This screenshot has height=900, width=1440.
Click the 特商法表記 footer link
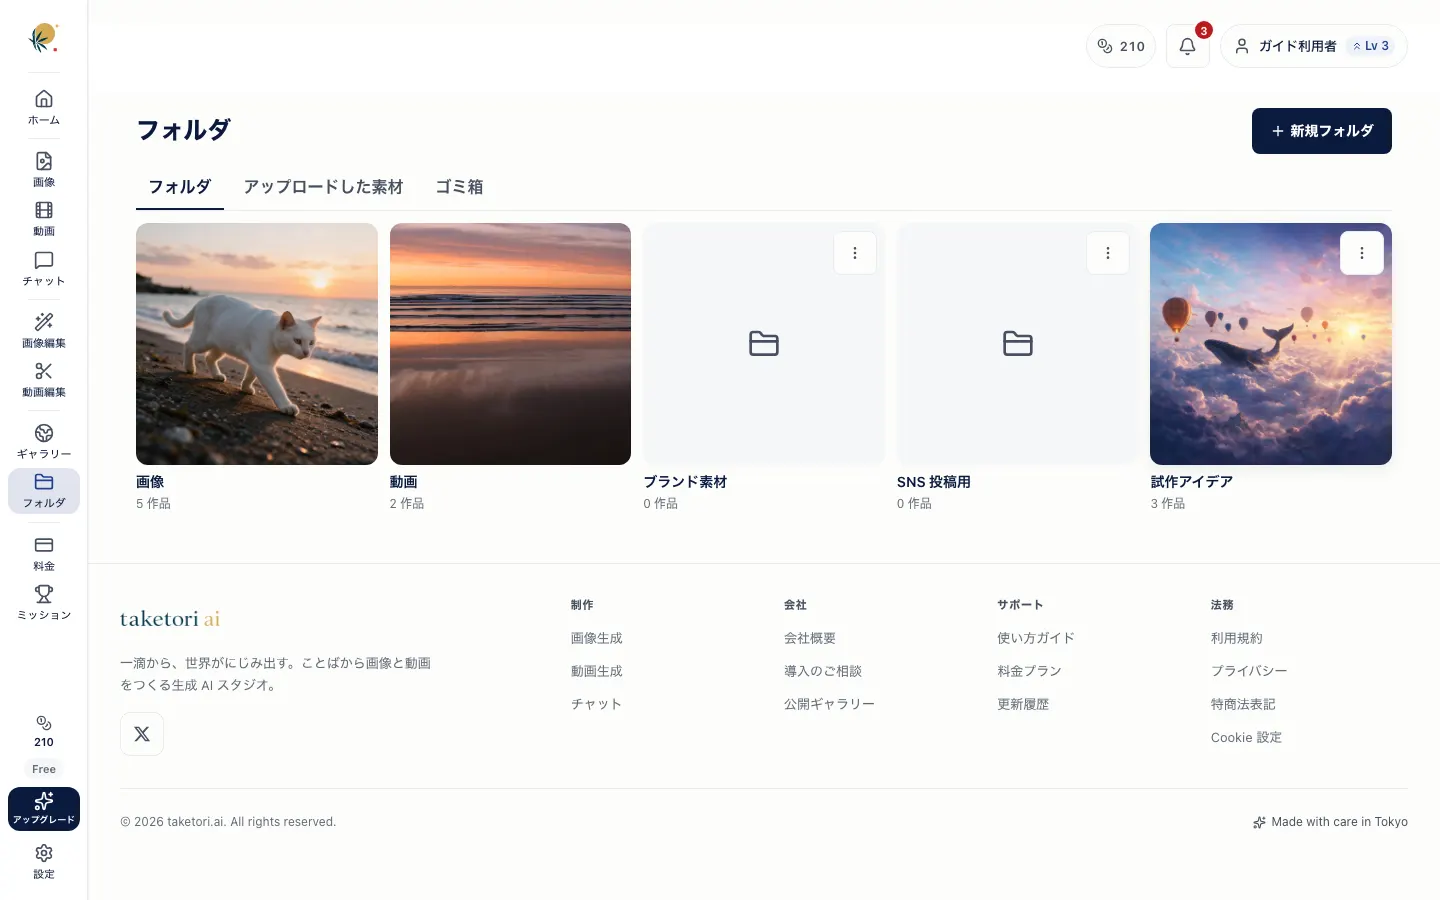coord(1243,704)
